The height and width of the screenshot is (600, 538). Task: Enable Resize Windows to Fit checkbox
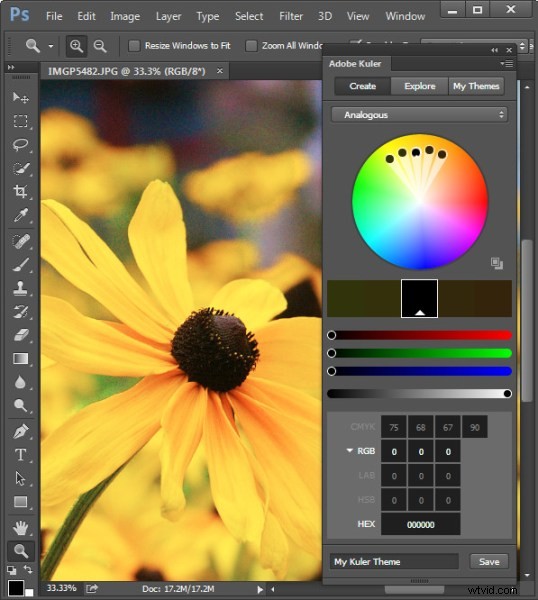coord(134,46)
